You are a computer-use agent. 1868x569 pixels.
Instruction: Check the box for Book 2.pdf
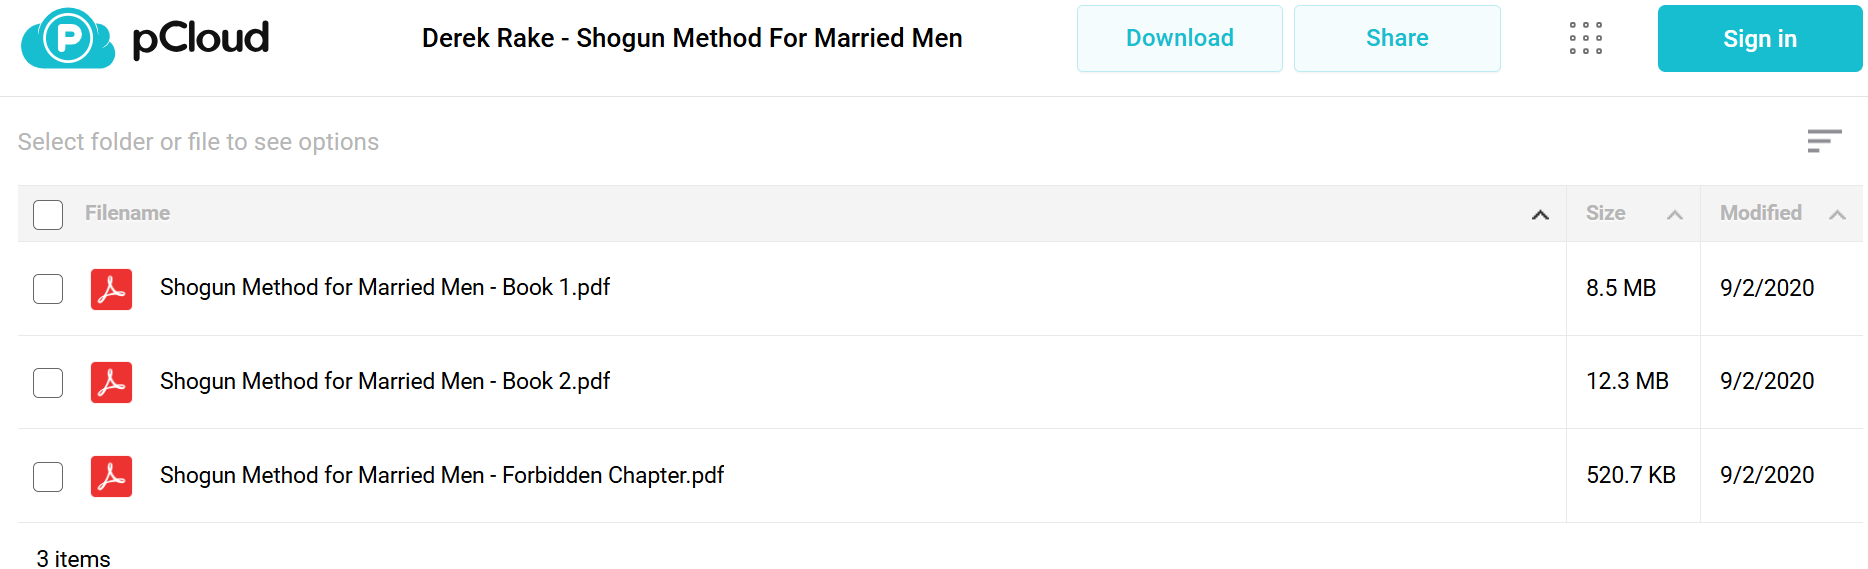click(x=48, y=383)
